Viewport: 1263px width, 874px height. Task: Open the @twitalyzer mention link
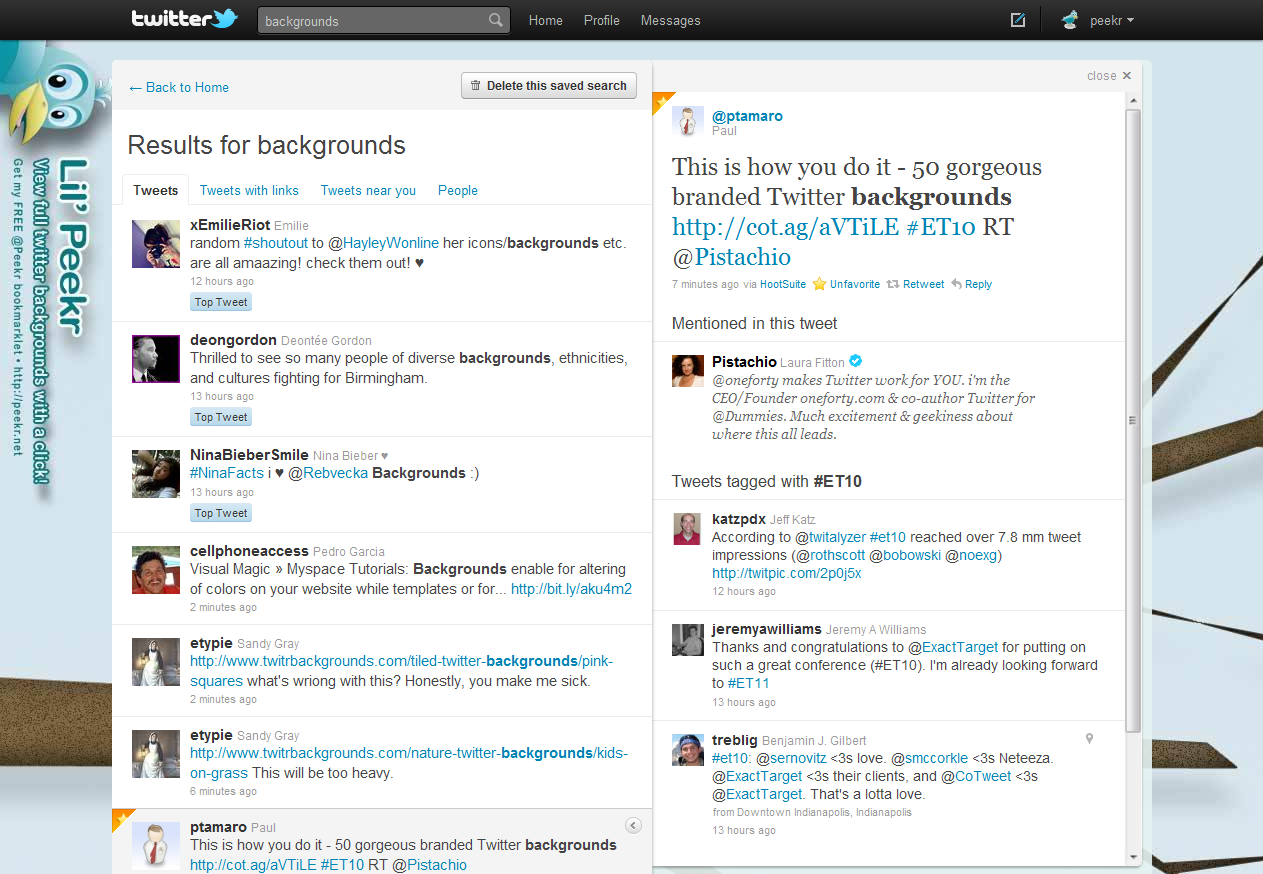tap(837, 537)
